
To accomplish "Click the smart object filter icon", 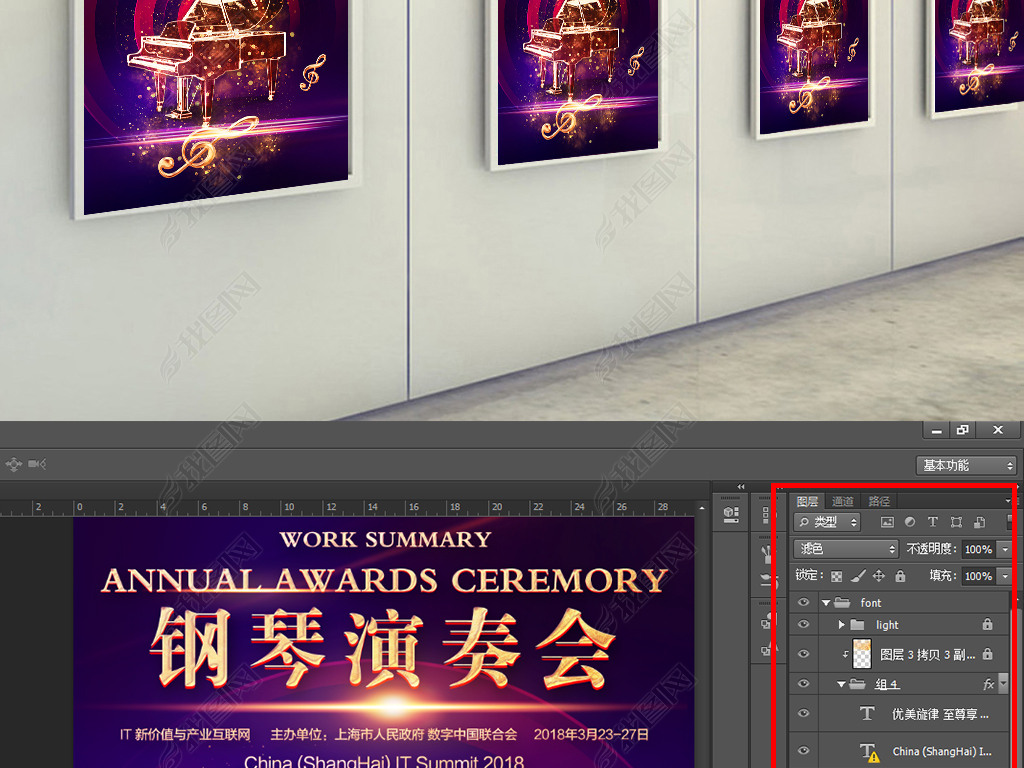I will tap(979, 522).
